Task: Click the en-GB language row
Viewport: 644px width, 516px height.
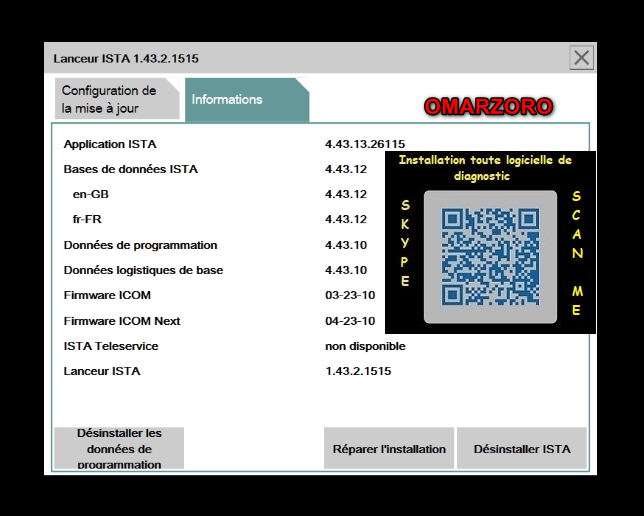Action: click(x=91, y=194)
